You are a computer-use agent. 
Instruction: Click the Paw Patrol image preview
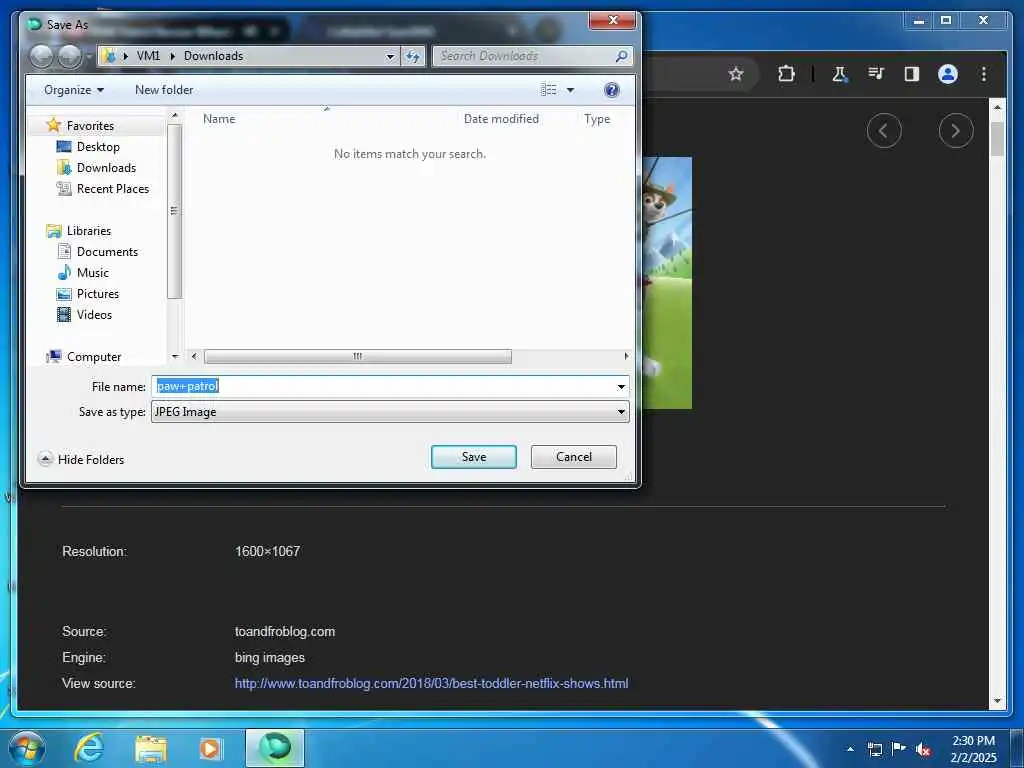click(x=667, y=283)
